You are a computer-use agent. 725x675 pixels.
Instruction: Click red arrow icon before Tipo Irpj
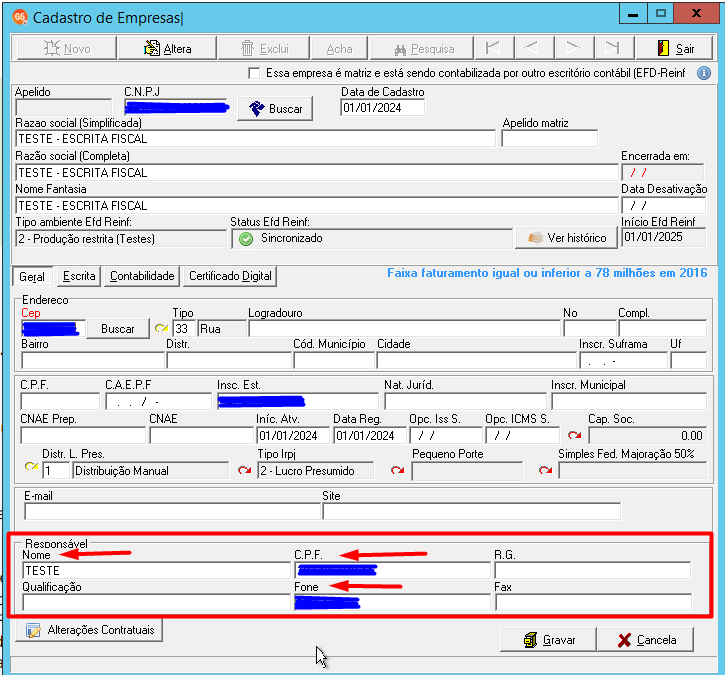244,471
